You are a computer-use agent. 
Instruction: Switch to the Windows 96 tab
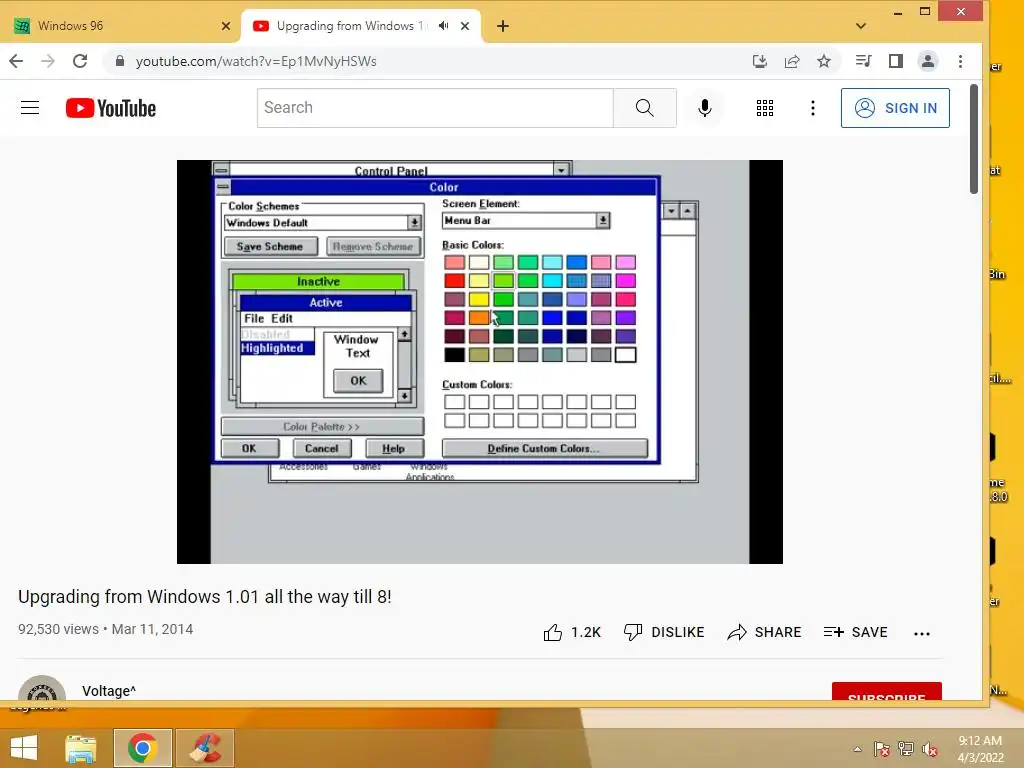coord(121,26)
